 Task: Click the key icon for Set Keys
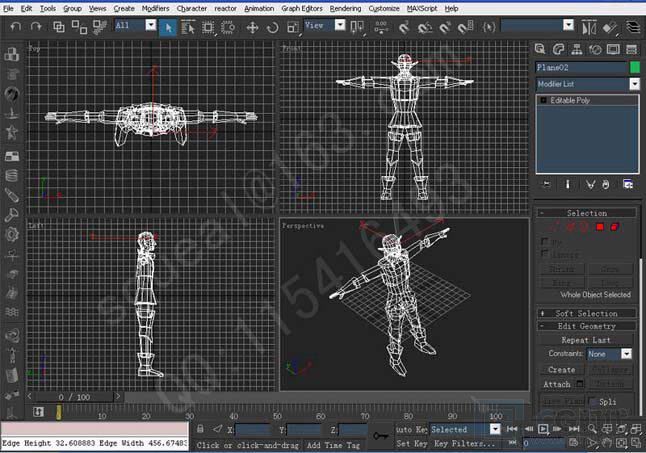380,436
